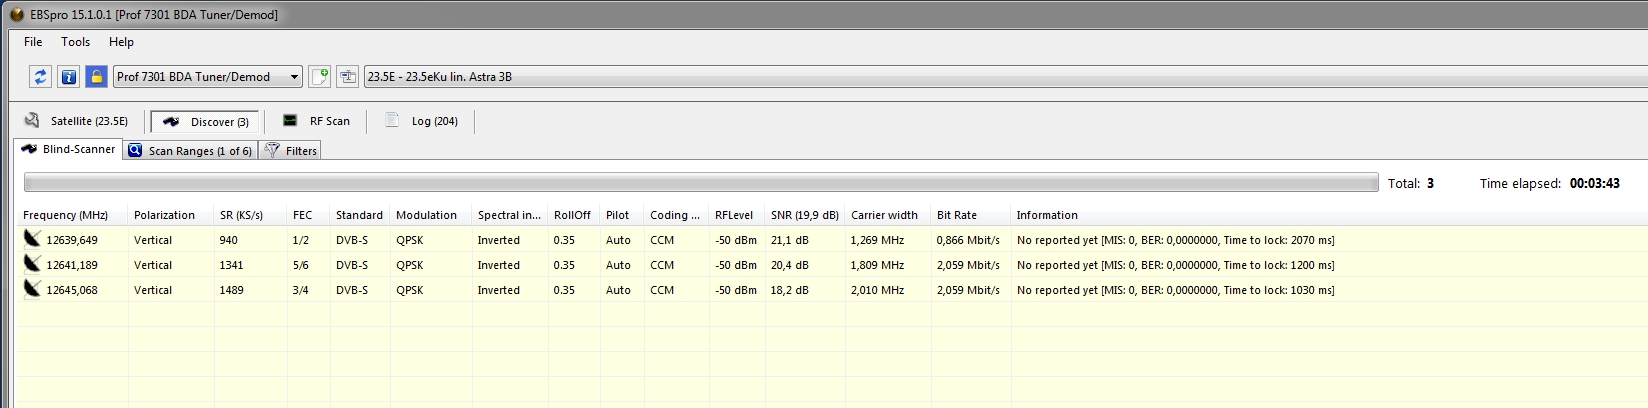Switch to the RF Scan view
The height and width of the screenshot is (408, 1648).
pyautogui.click(x=317, y=121)
